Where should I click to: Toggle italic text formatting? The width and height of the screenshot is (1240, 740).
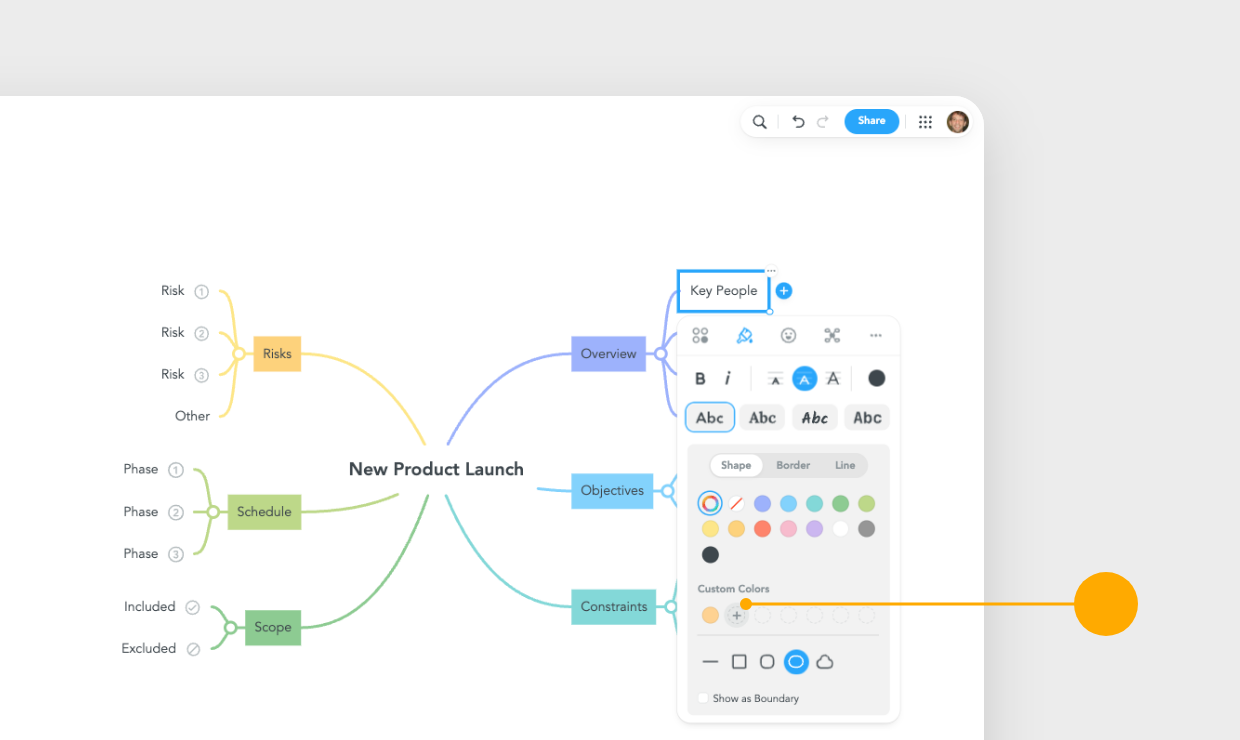tap(727, 378)
